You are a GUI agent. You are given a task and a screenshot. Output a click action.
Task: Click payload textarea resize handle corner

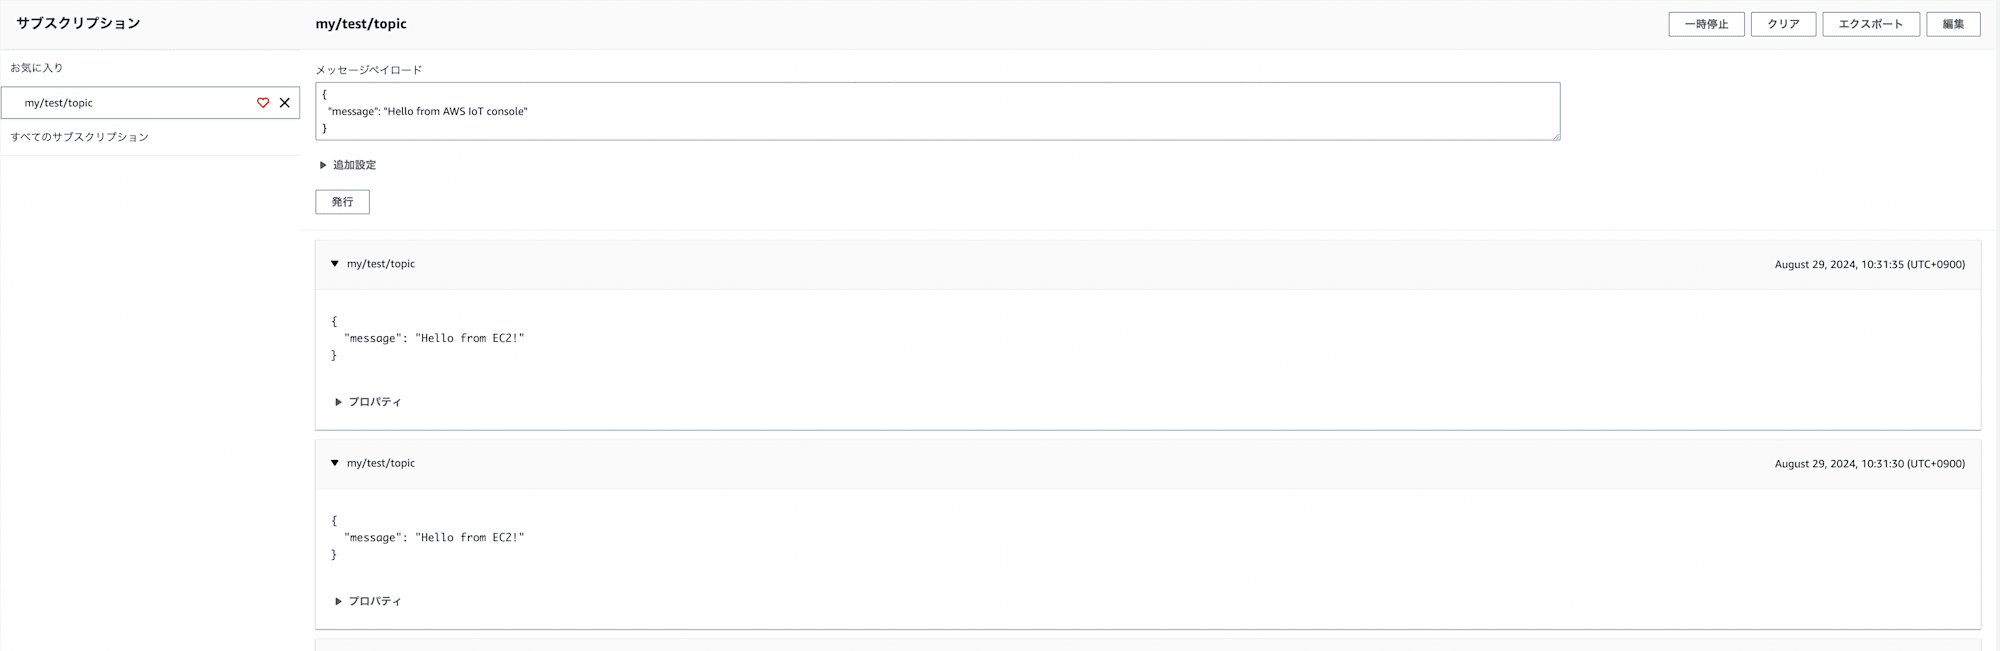1555,135
